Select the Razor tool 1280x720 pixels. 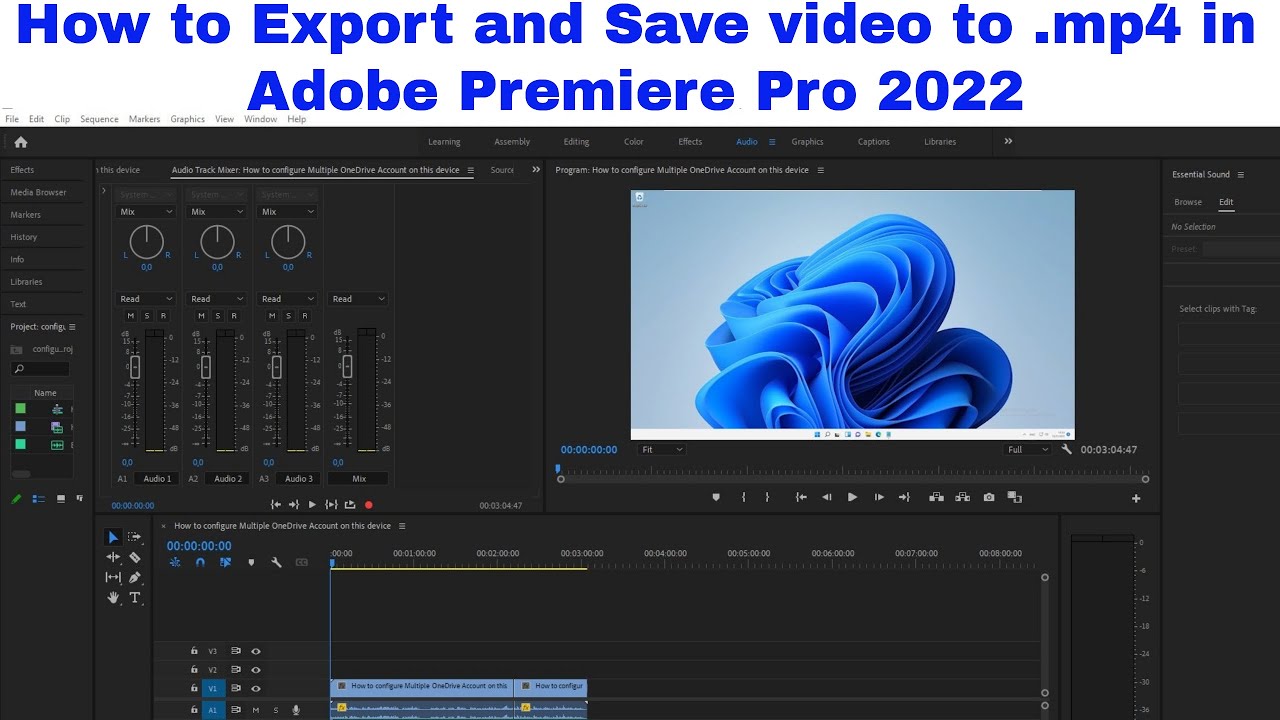point(135,557)
